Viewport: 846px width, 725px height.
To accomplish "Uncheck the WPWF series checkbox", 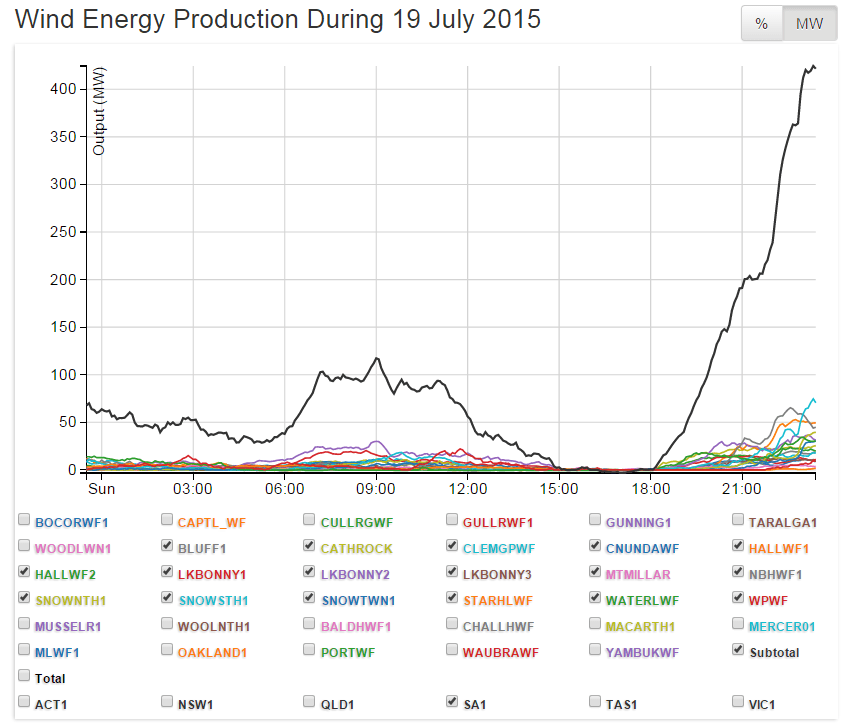I will point(739,598).
